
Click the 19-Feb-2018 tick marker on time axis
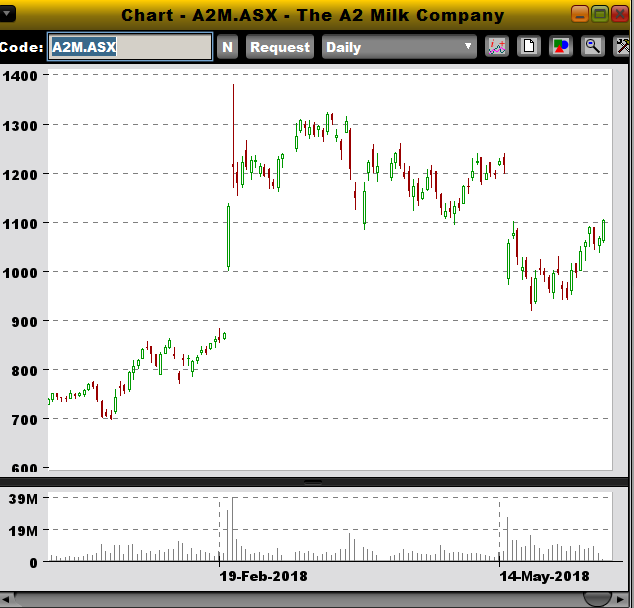click(x=220, y=561)
